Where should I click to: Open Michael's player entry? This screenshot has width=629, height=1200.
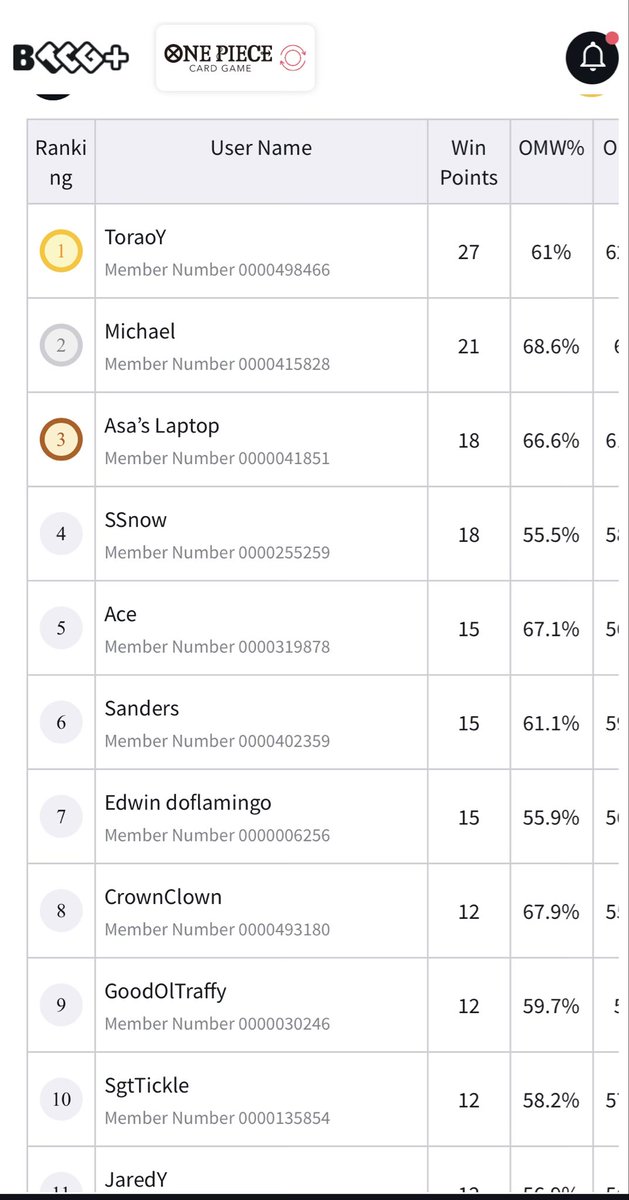[140, 331]
